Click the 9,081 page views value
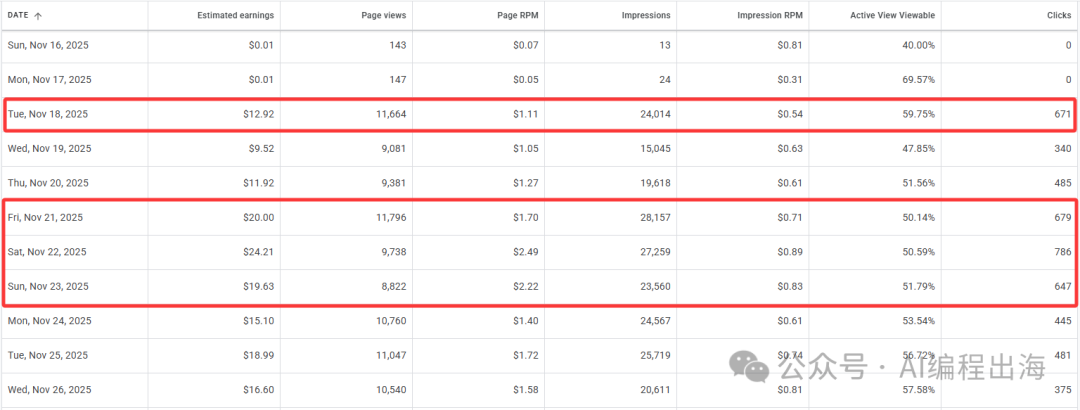1080x410 pixels. click(393, 149)
